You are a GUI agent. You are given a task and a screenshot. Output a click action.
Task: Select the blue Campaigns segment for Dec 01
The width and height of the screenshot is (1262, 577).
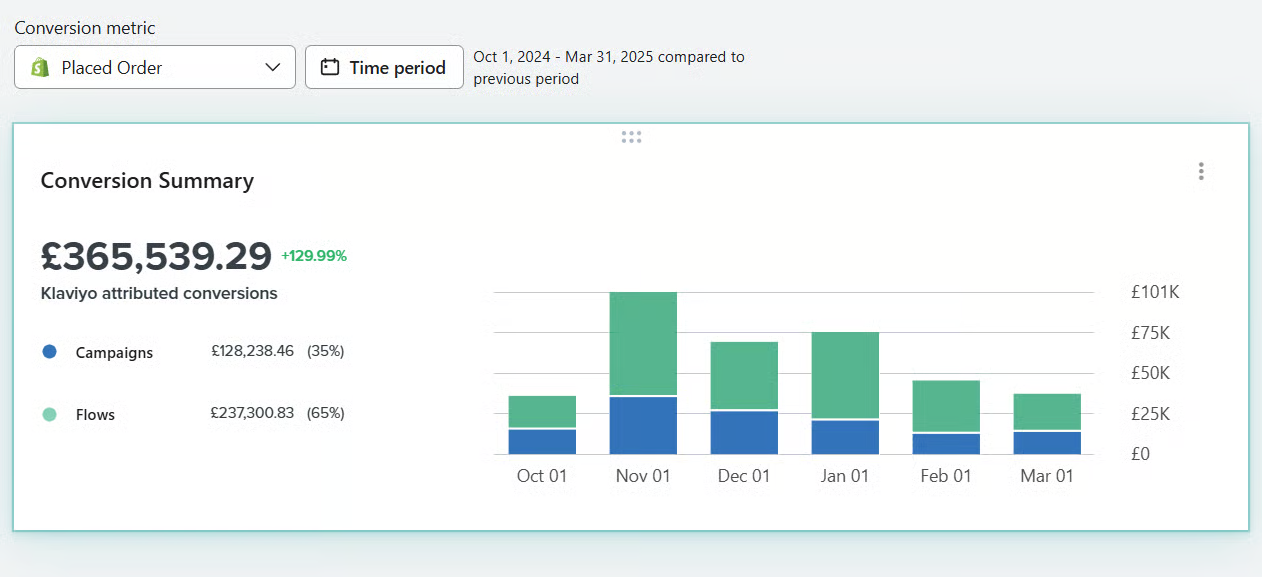point(744,433)
